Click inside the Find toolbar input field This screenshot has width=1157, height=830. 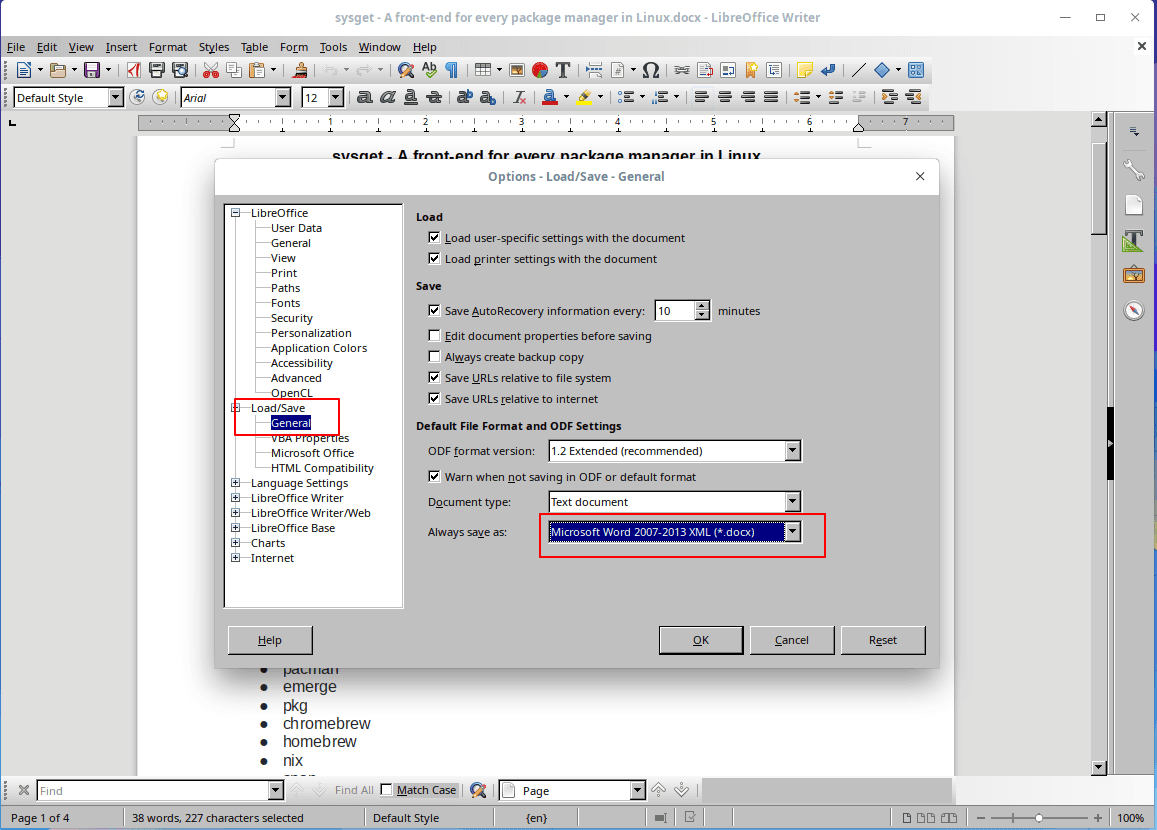[x=155, y=790]
